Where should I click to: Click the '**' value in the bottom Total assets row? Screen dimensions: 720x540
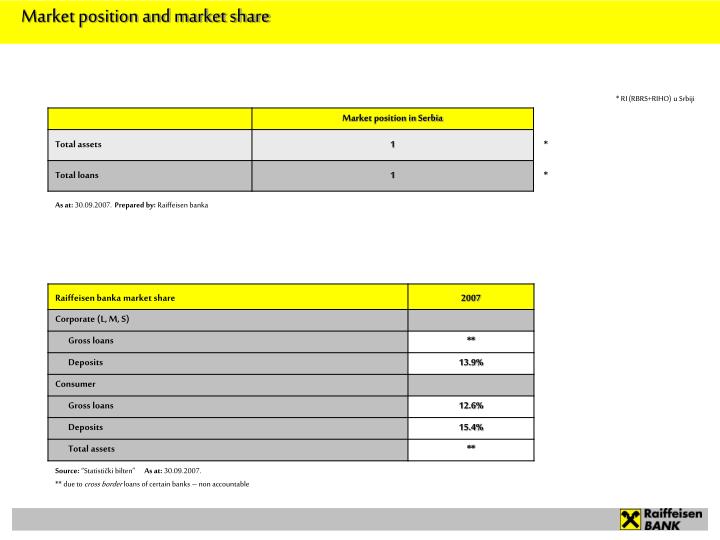click(471, 447)
